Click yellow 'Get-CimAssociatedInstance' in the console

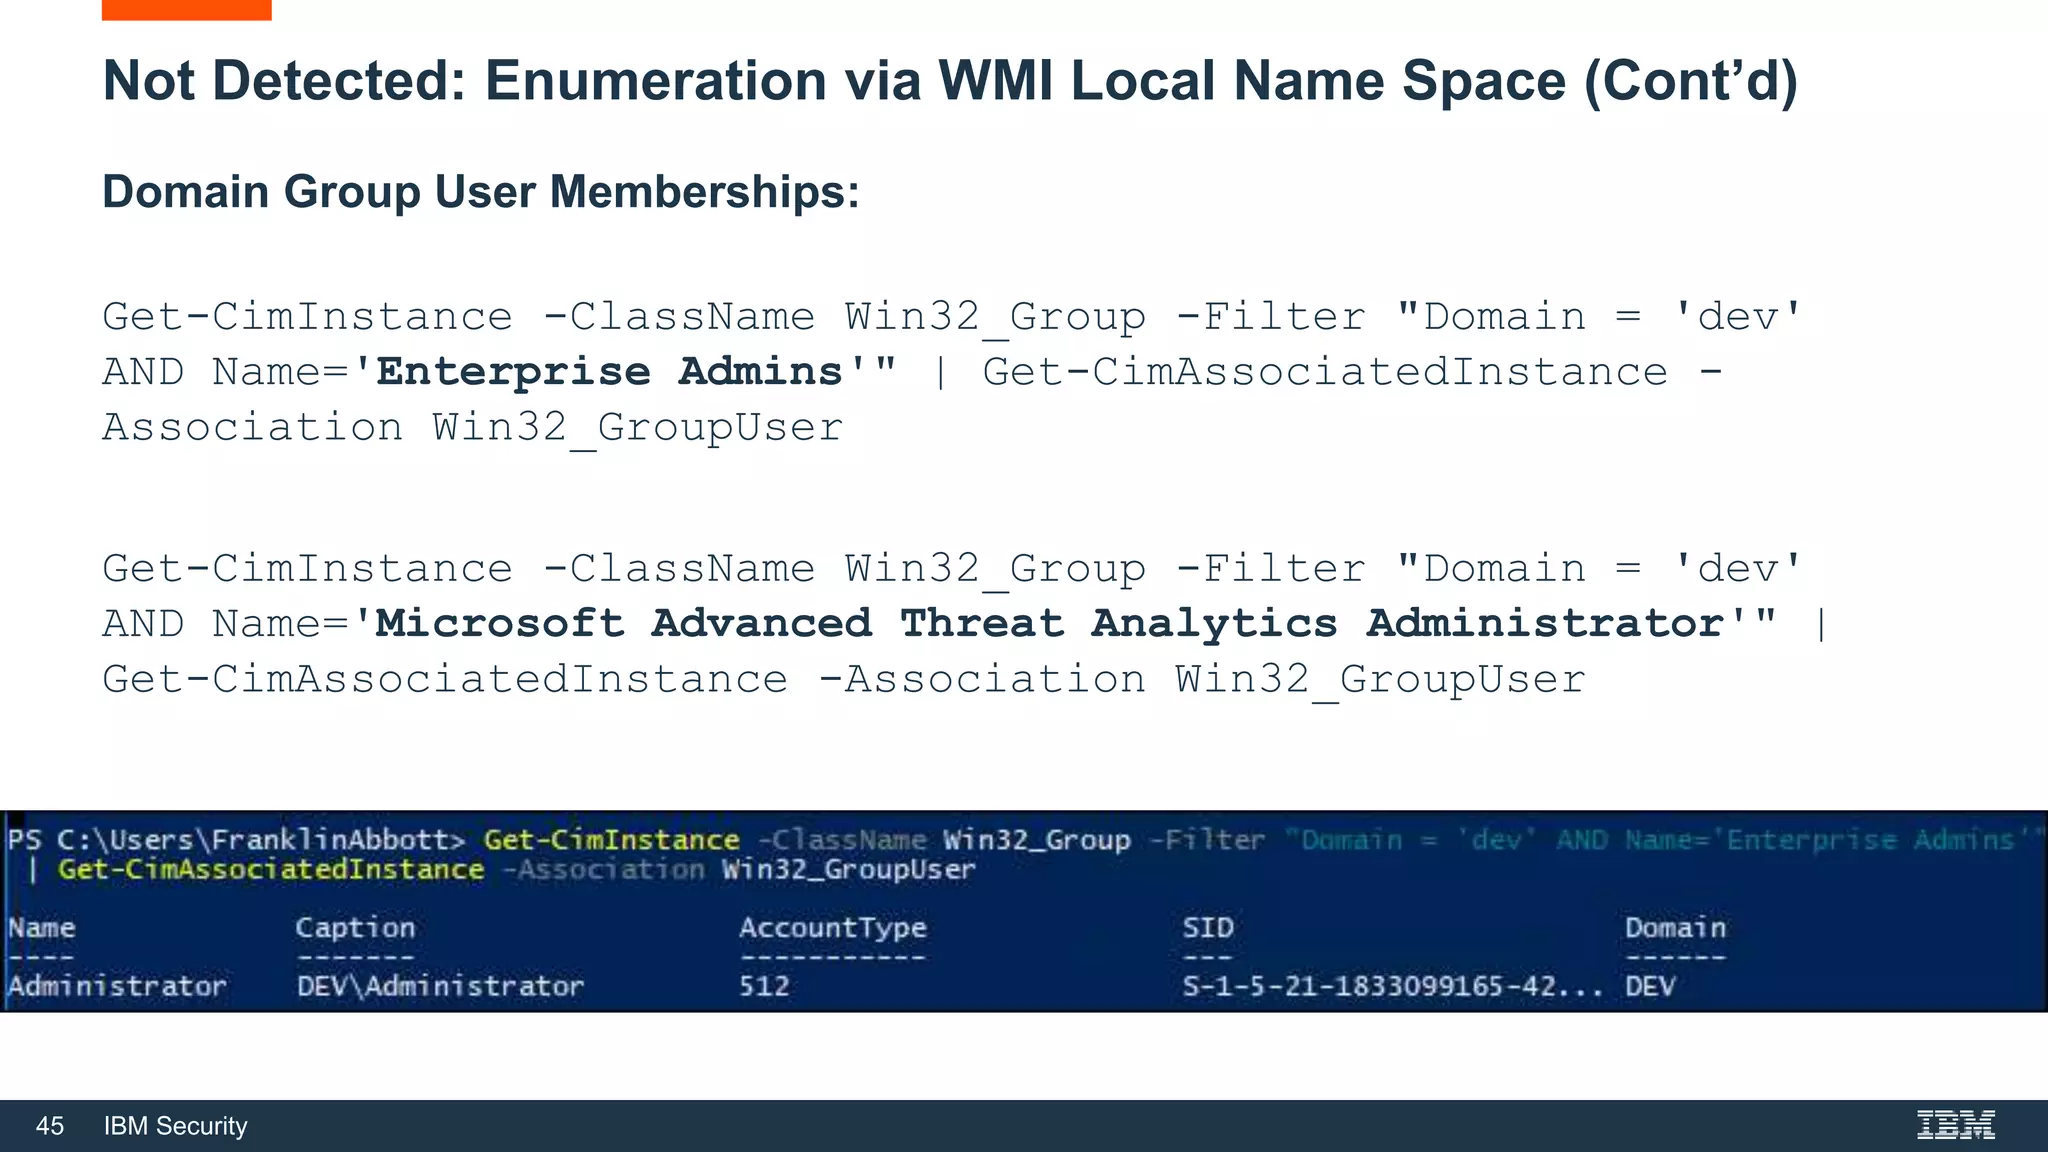(x=271, y=870)
